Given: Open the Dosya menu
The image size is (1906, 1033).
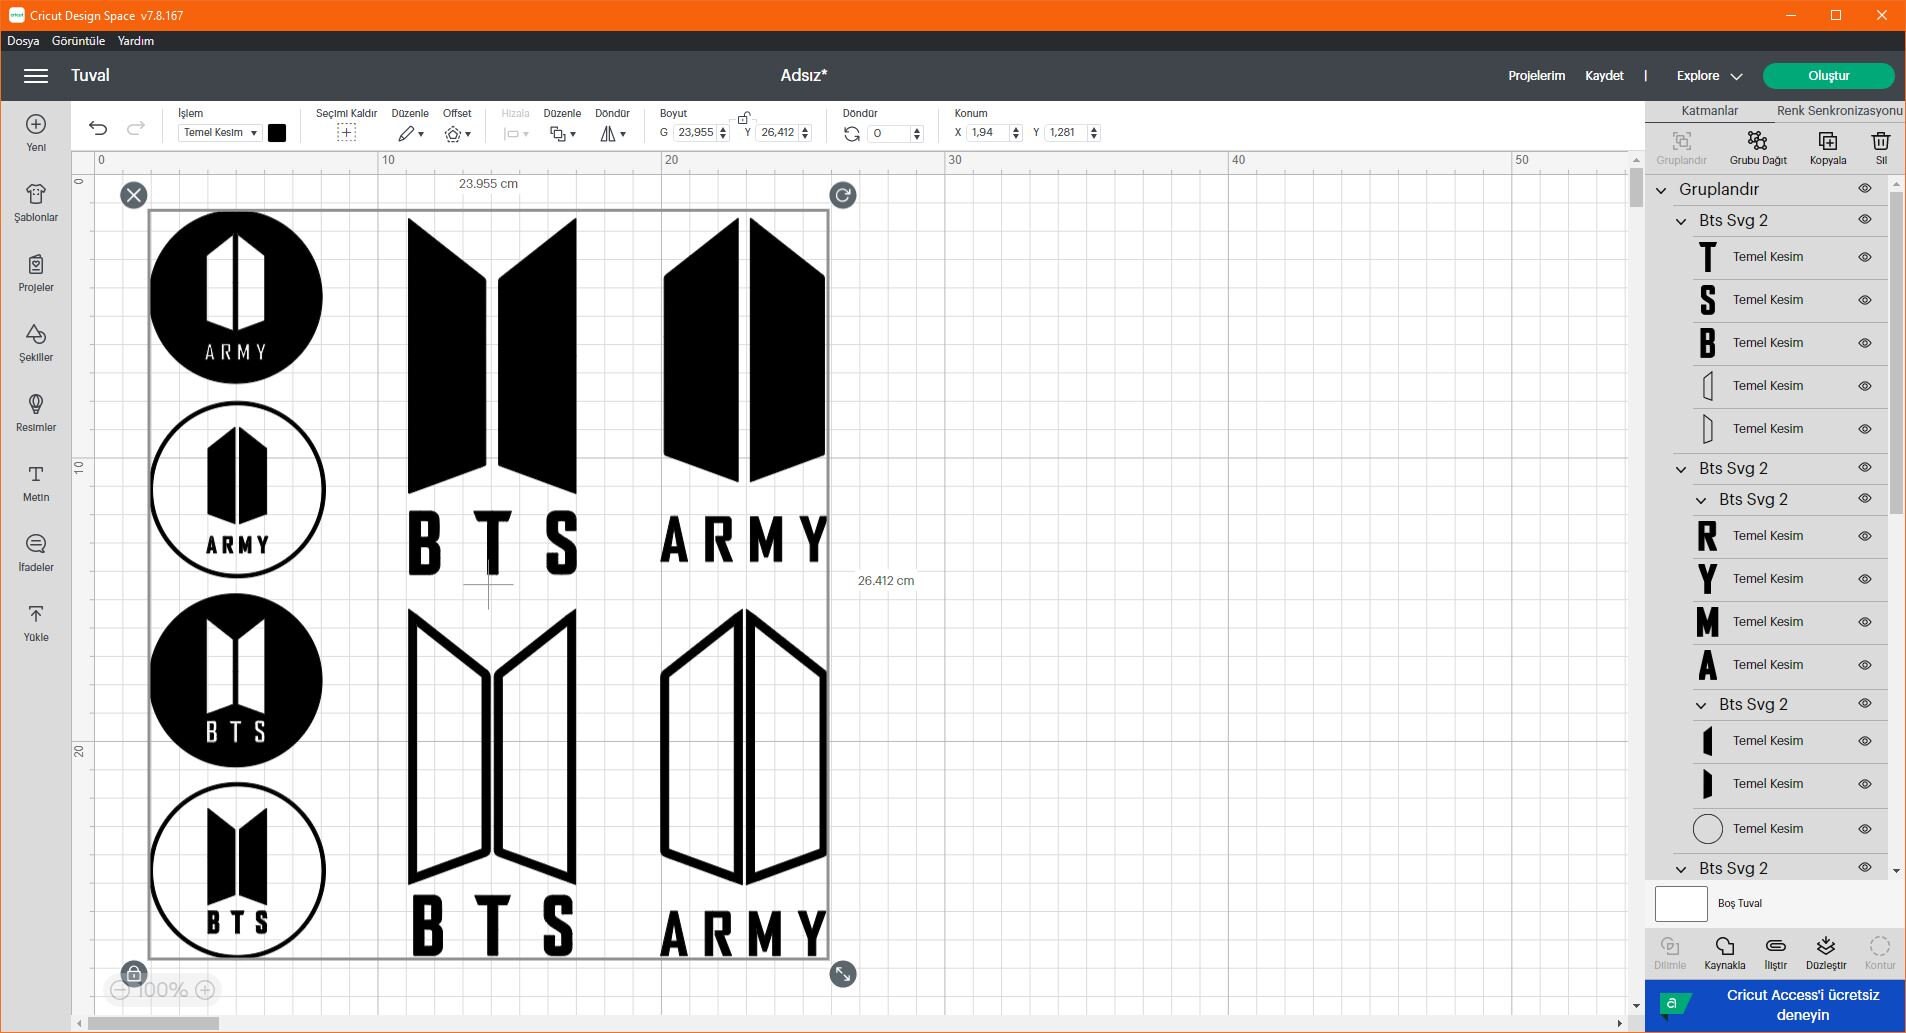Looking at the screenshot, I should coord(22,41).
